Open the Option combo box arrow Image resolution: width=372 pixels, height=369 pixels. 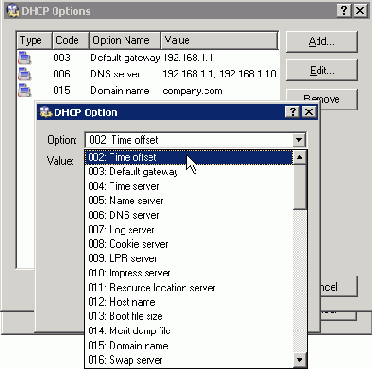tap(299, 140)
